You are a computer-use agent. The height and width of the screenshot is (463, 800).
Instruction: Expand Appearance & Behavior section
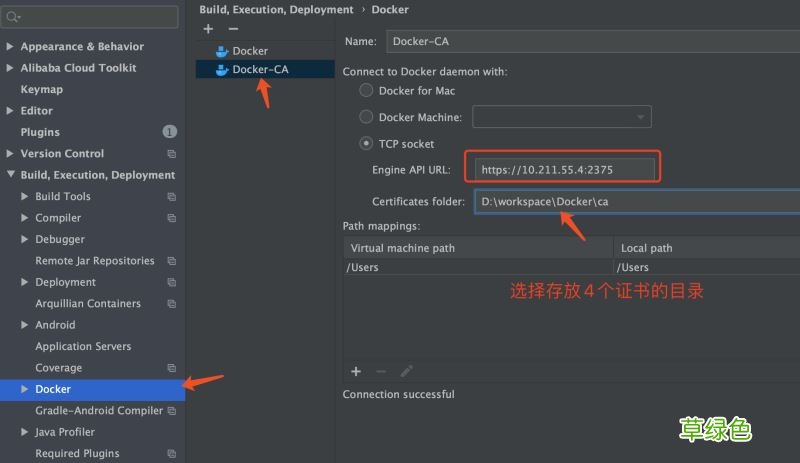(x=10, y=46)
